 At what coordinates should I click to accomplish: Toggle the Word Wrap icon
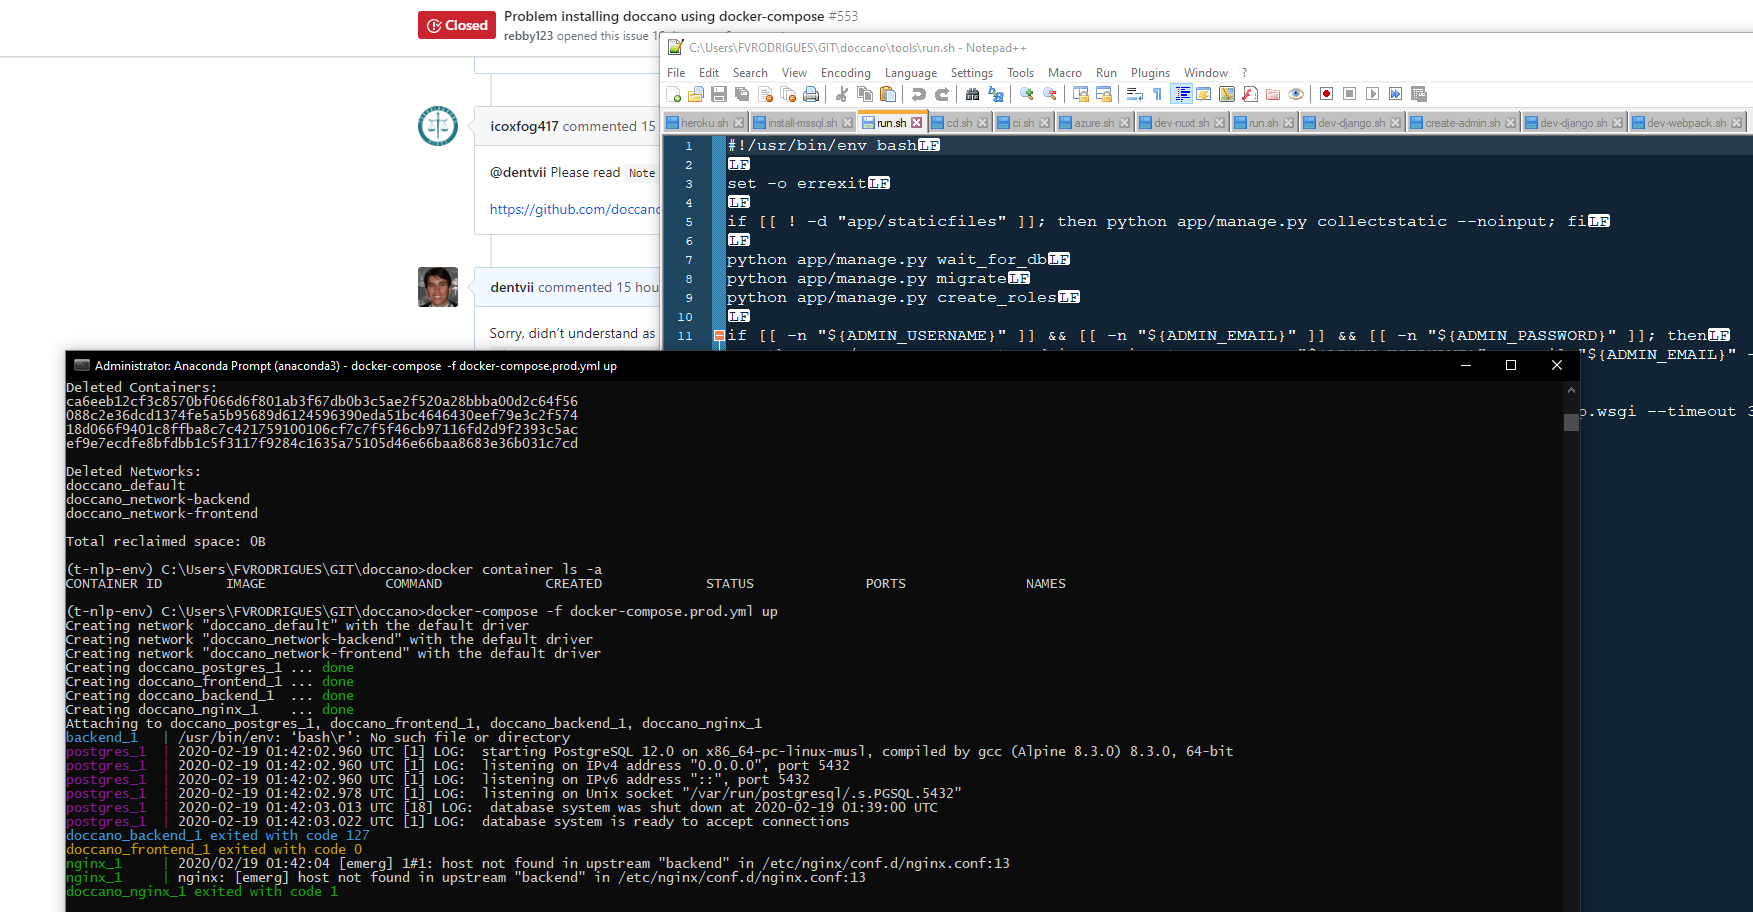click(1133, 94)
